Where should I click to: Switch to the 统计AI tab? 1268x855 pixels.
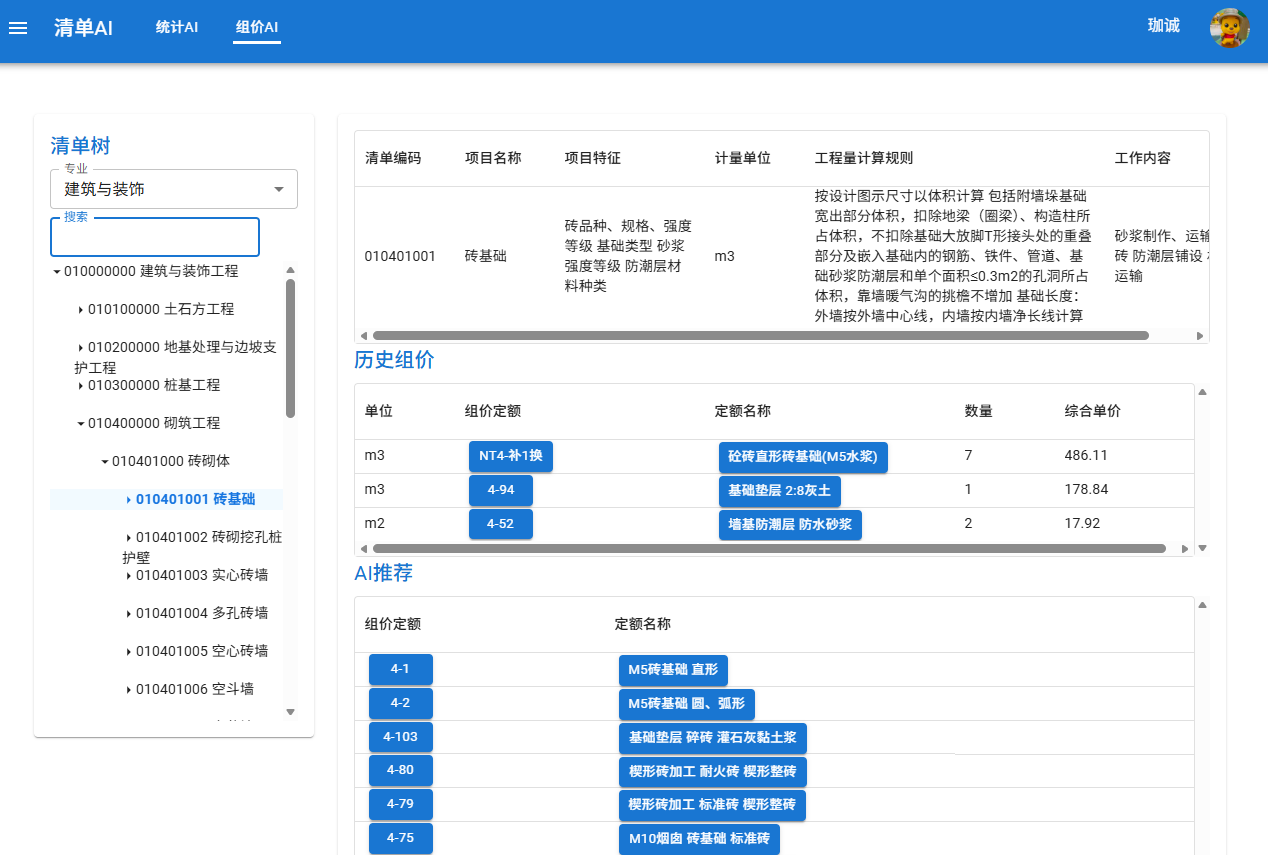coord(177,27)
